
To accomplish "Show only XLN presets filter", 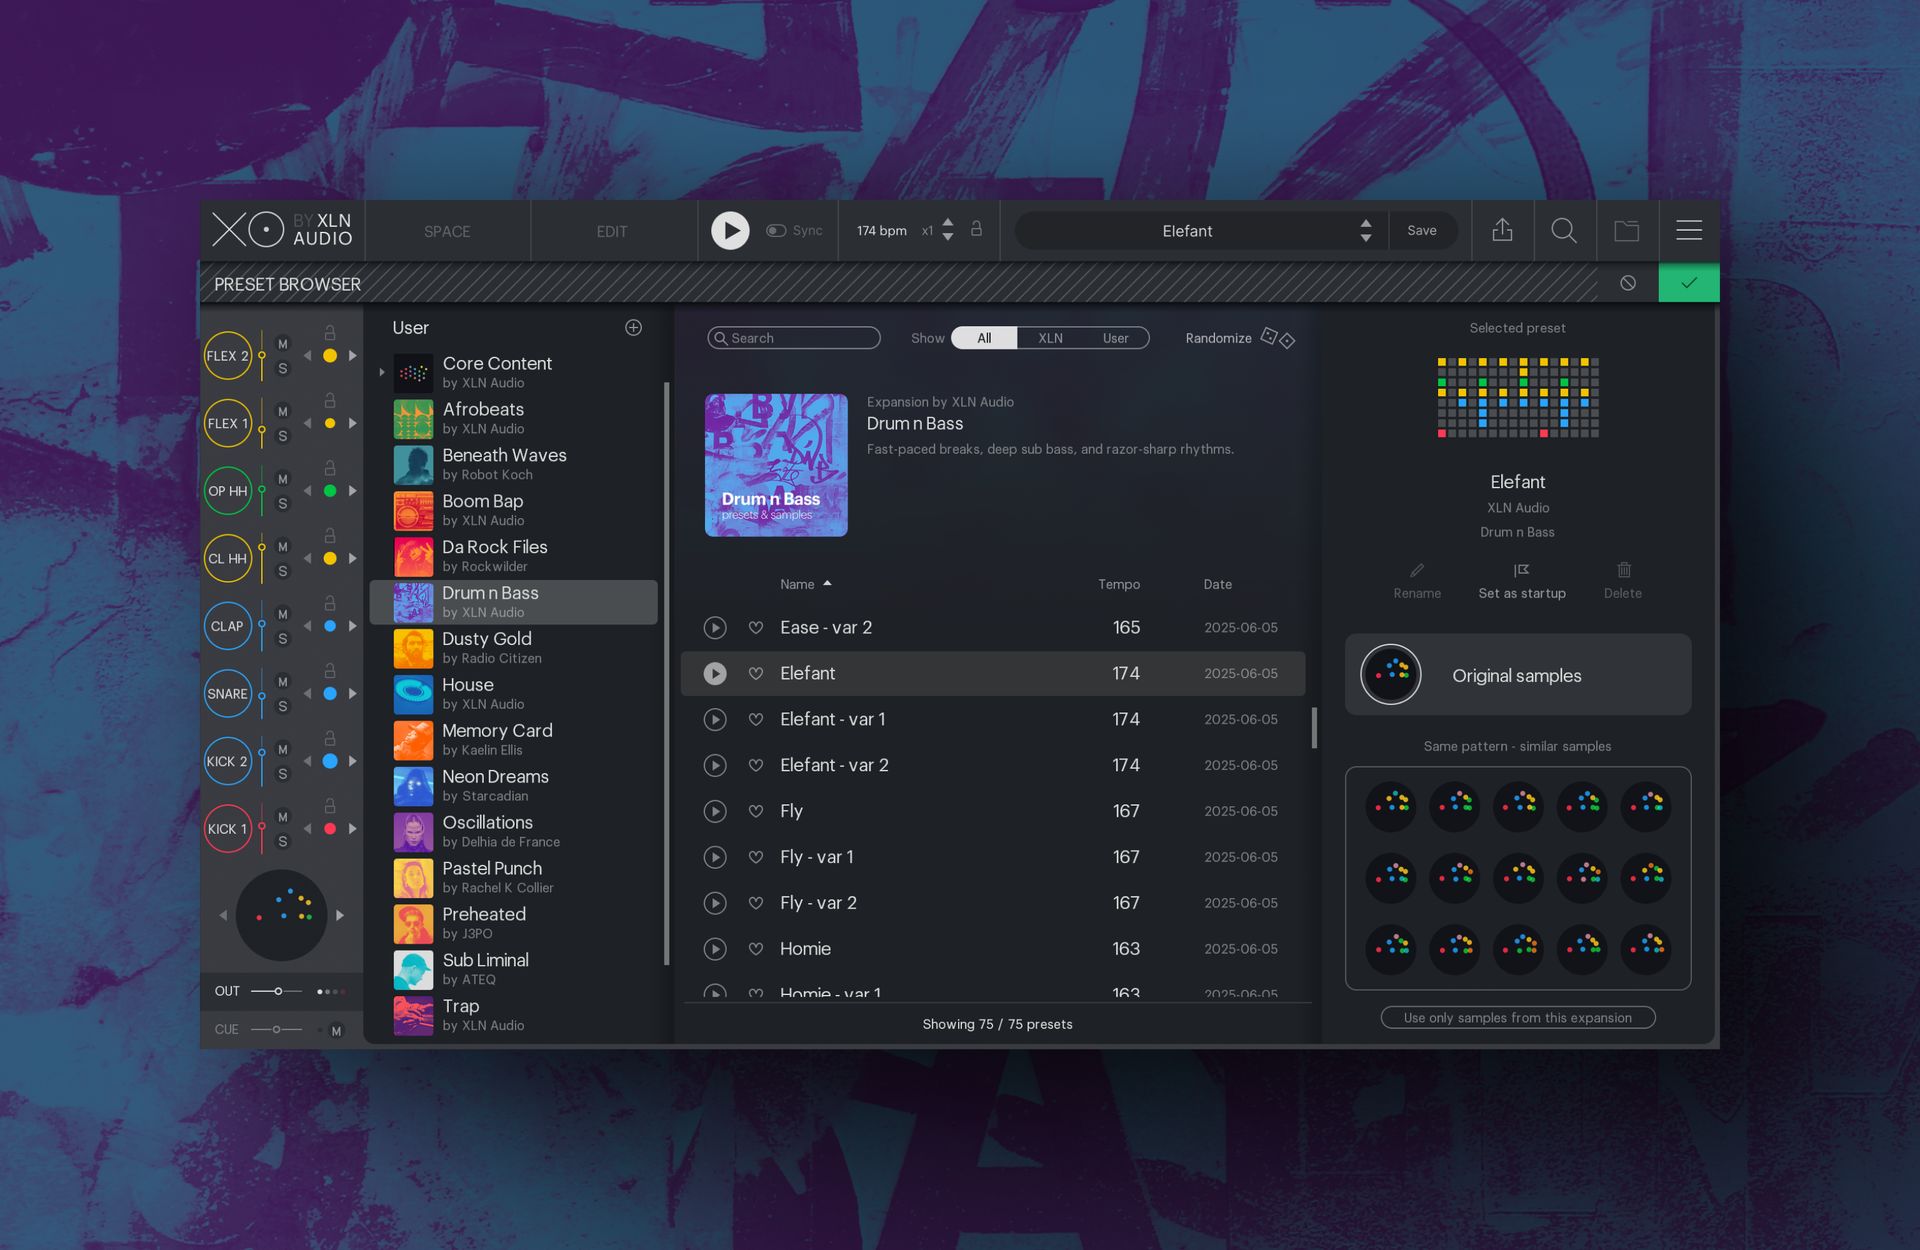I will pyautogui.click(x=1050, y=338).
